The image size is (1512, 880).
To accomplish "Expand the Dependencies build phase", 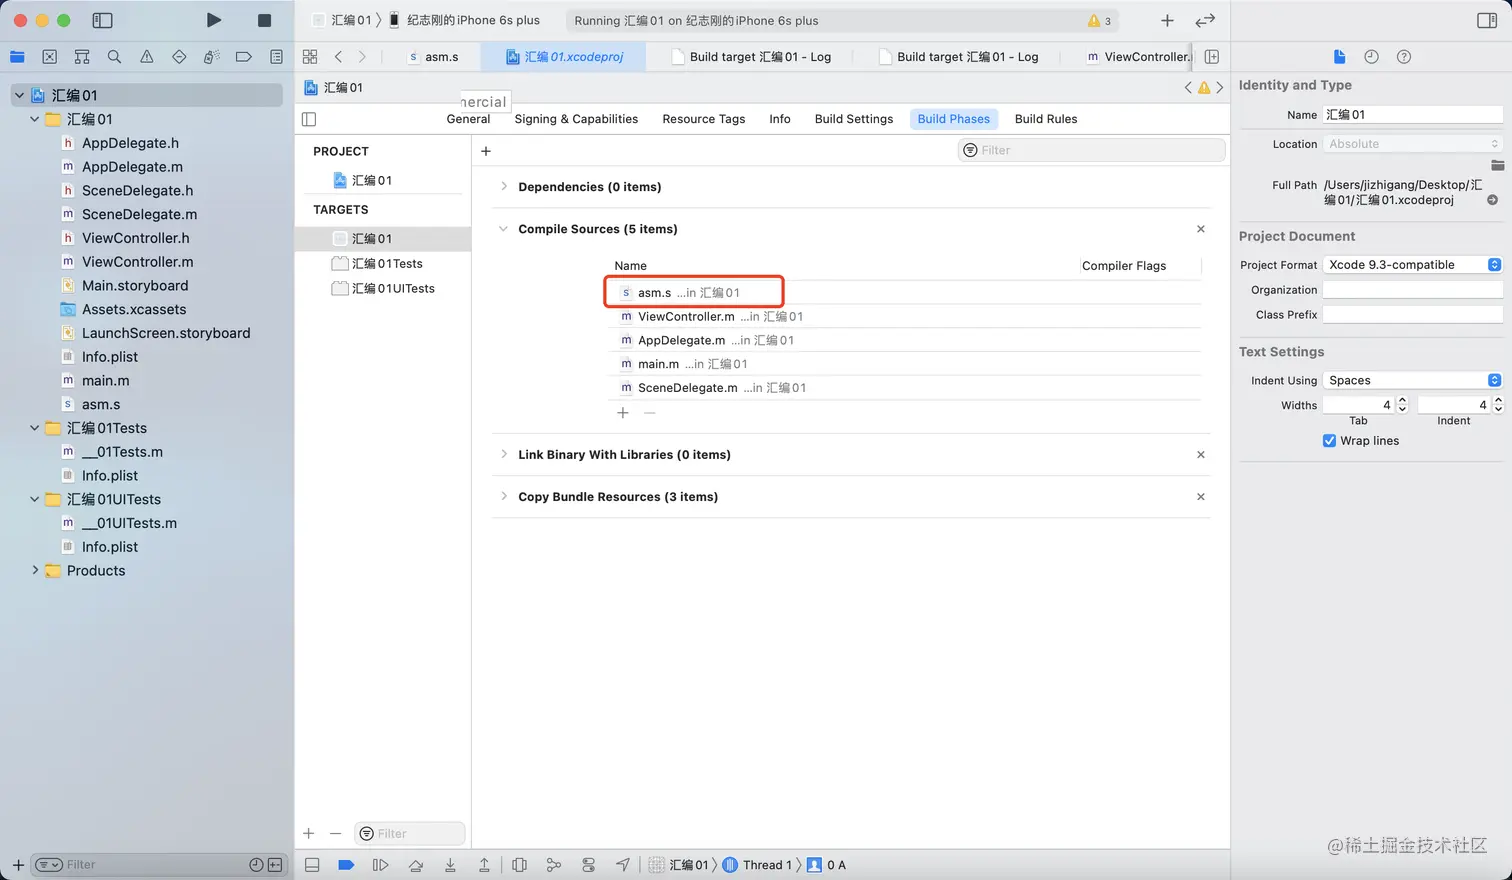I will [504, 187].
